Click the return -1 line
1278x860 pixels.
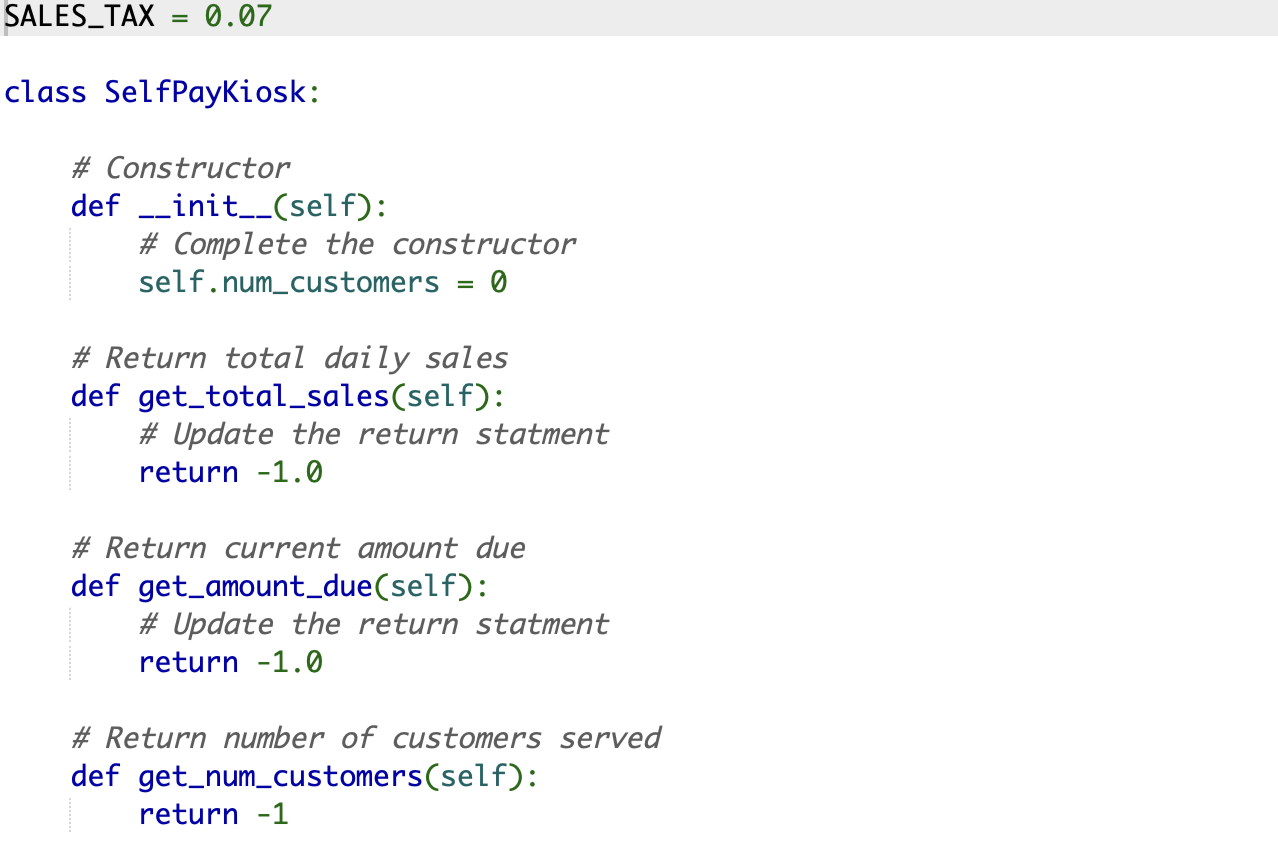[214, 815]
